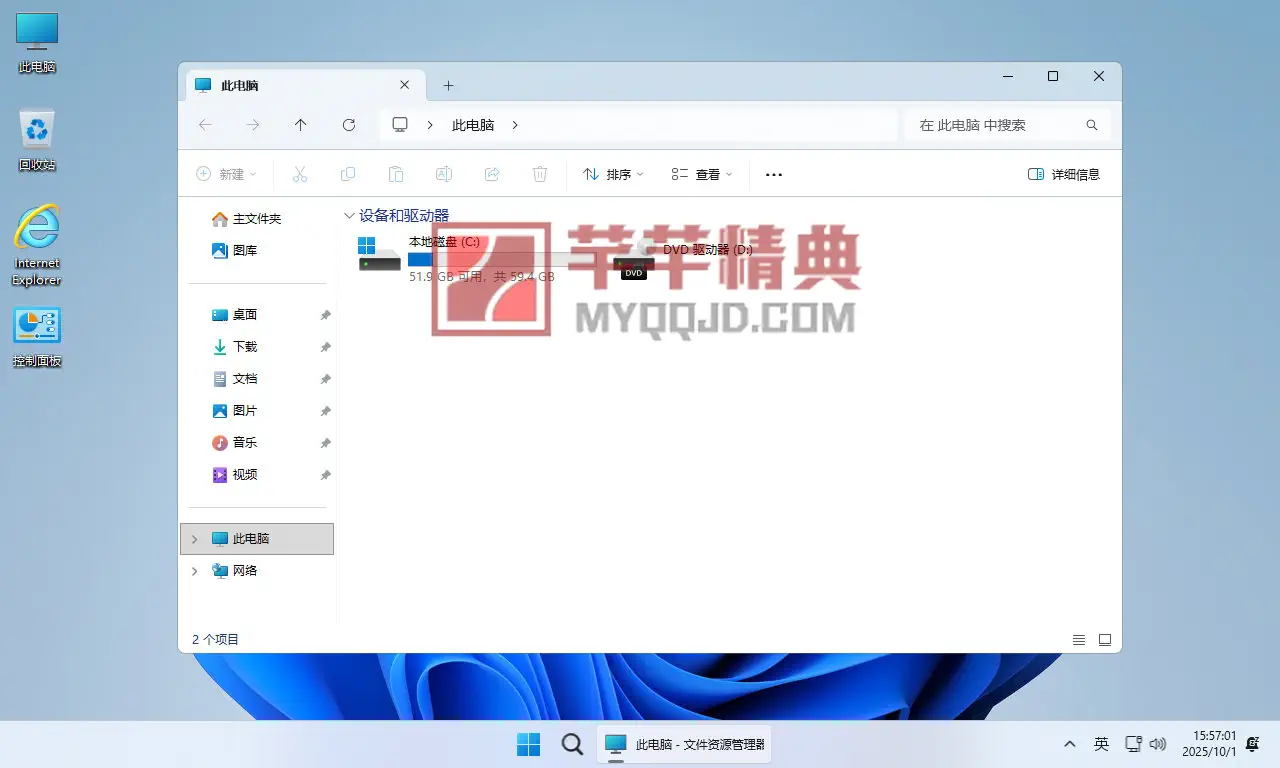The width and height of the screenshot is (1280, 768).
Task: Select 下载 in the sidebar
Action: click(245, 347)
